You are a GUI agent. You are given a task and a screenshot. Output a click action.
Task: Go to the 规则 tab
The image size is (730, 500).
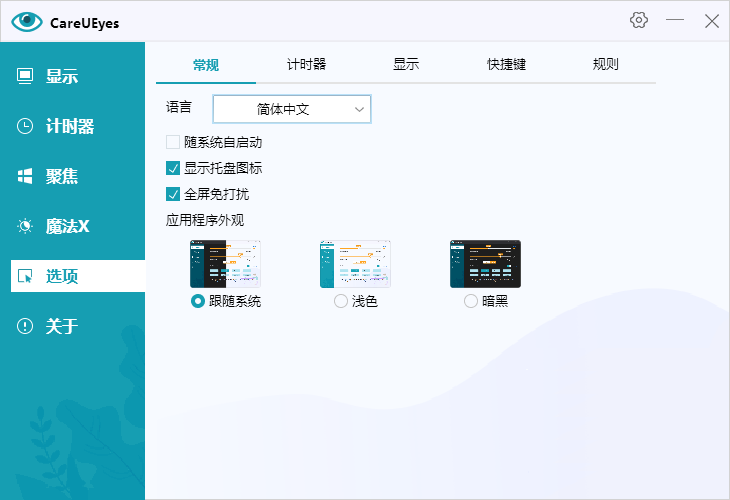606,65
